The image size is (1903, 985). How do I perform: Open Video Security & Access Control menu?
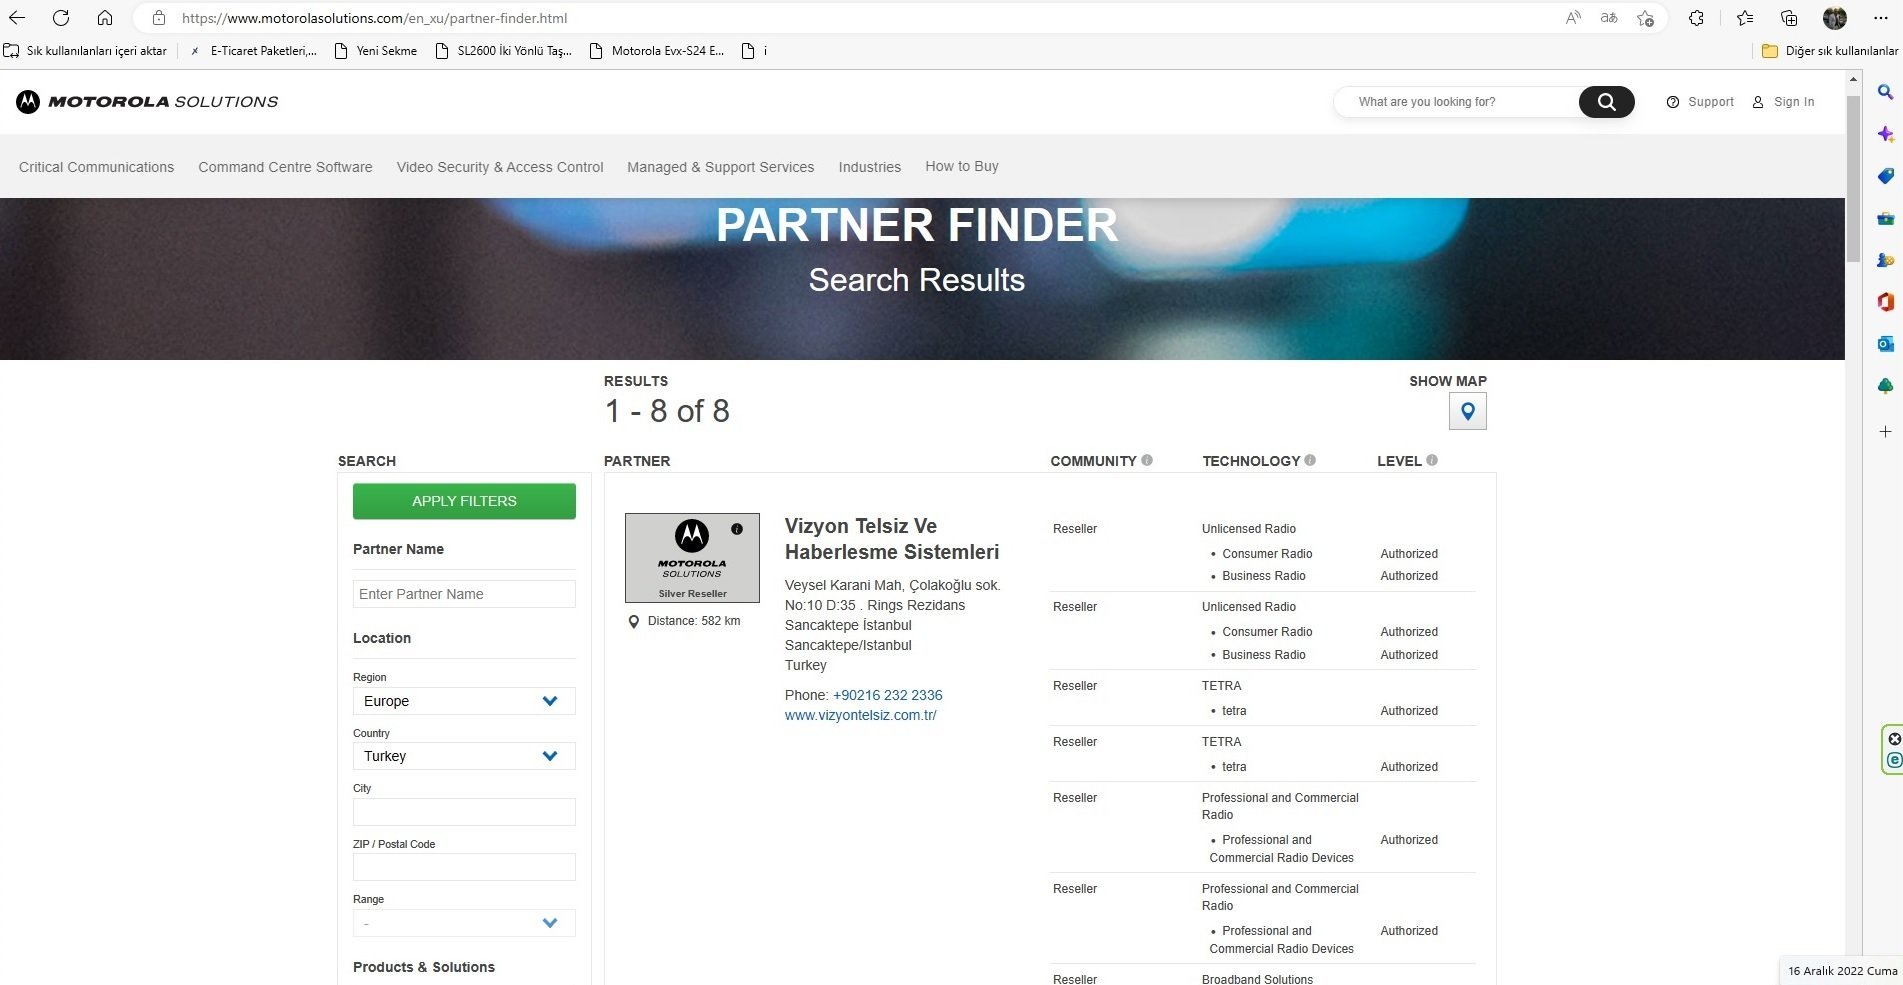coord(500,167)
